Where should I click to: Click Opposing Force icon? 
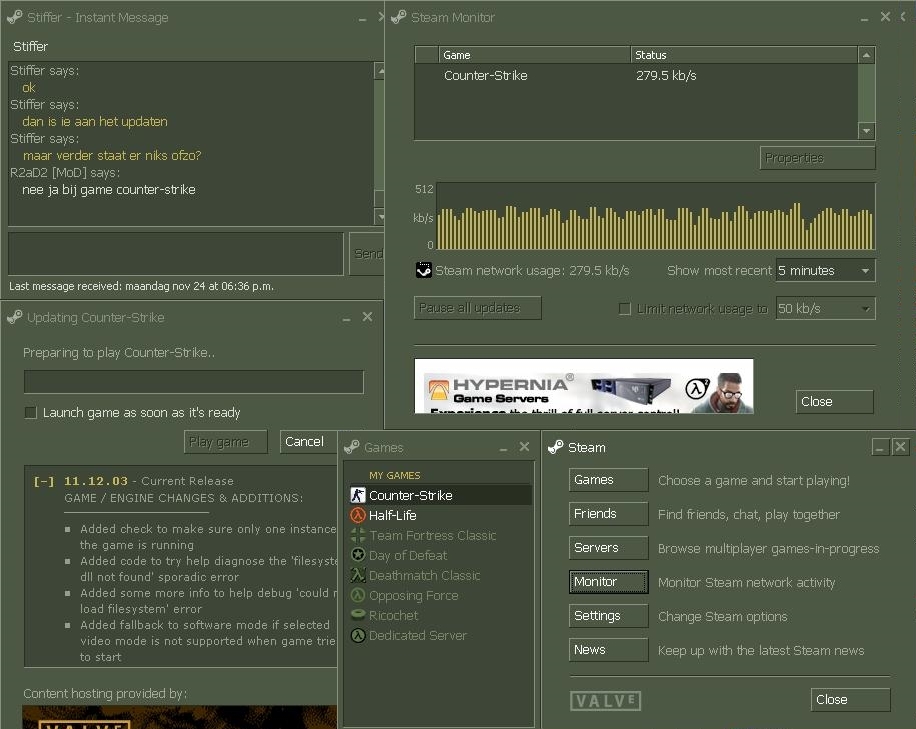point(358,595)
